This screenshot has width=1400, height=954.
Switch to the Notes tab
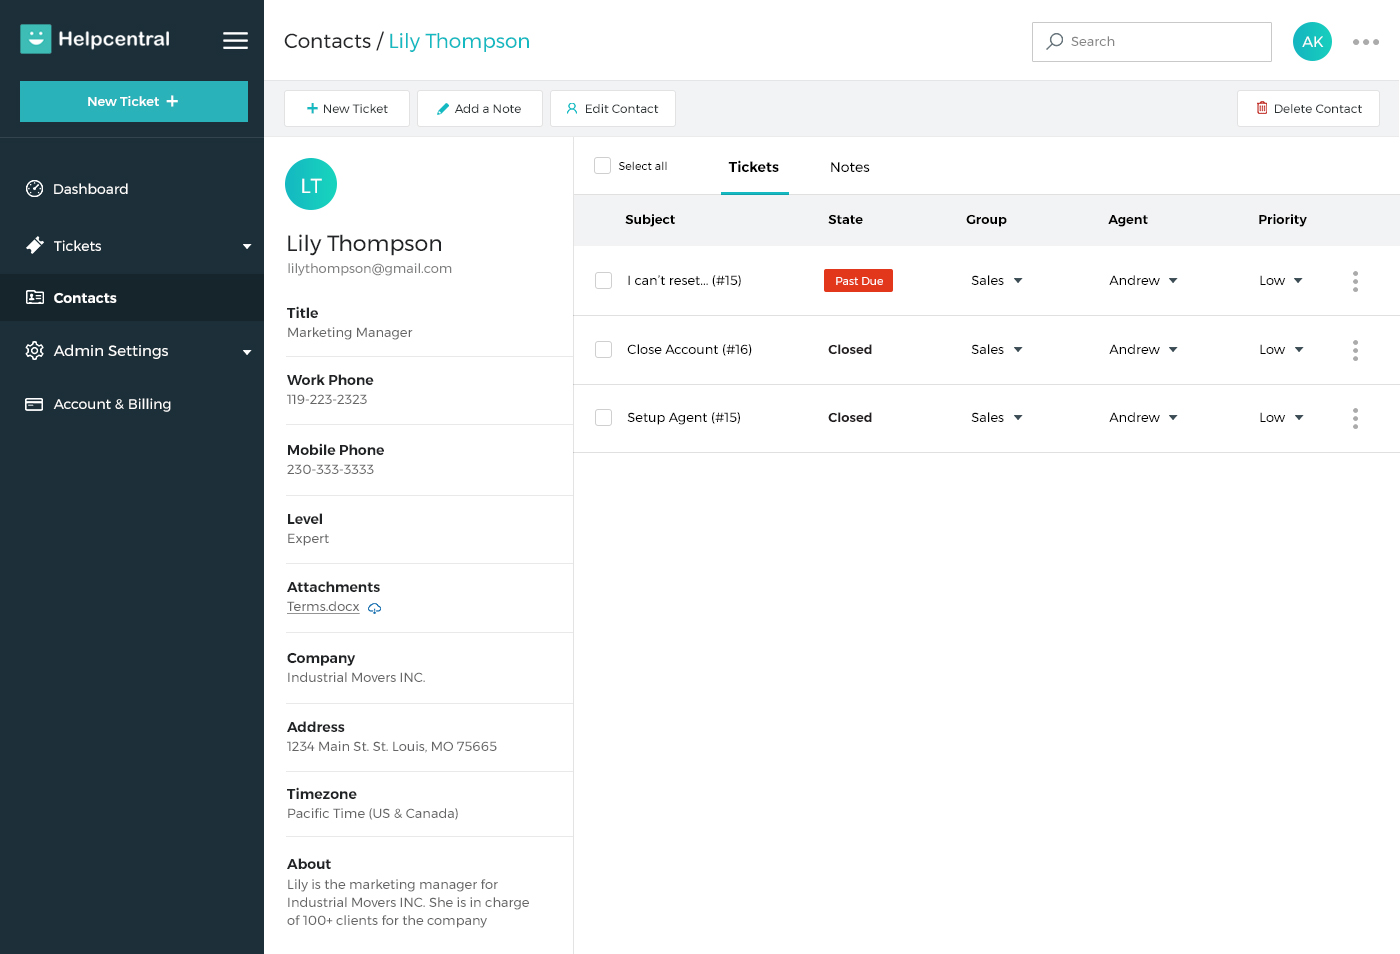849,167
